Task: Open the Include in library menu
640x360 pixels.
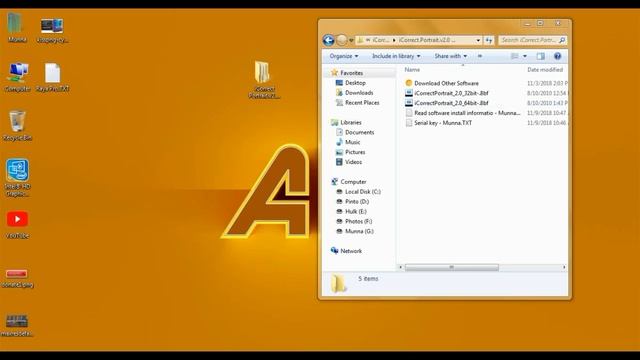Action: pos(396,56)
